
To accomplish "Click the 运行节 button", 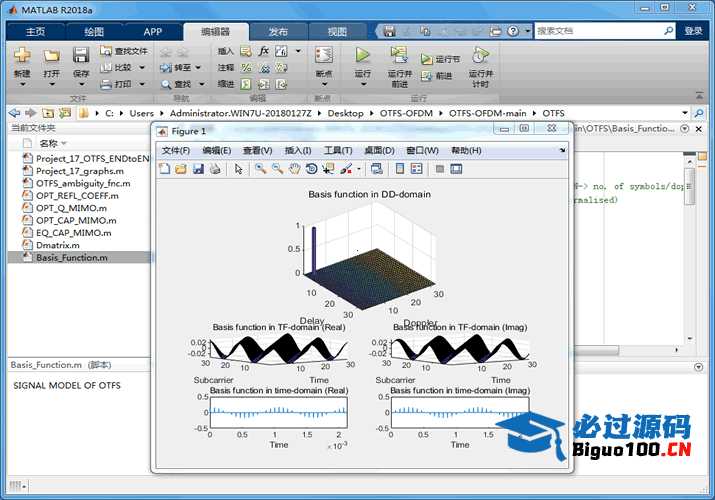I will tap(440, 59).
